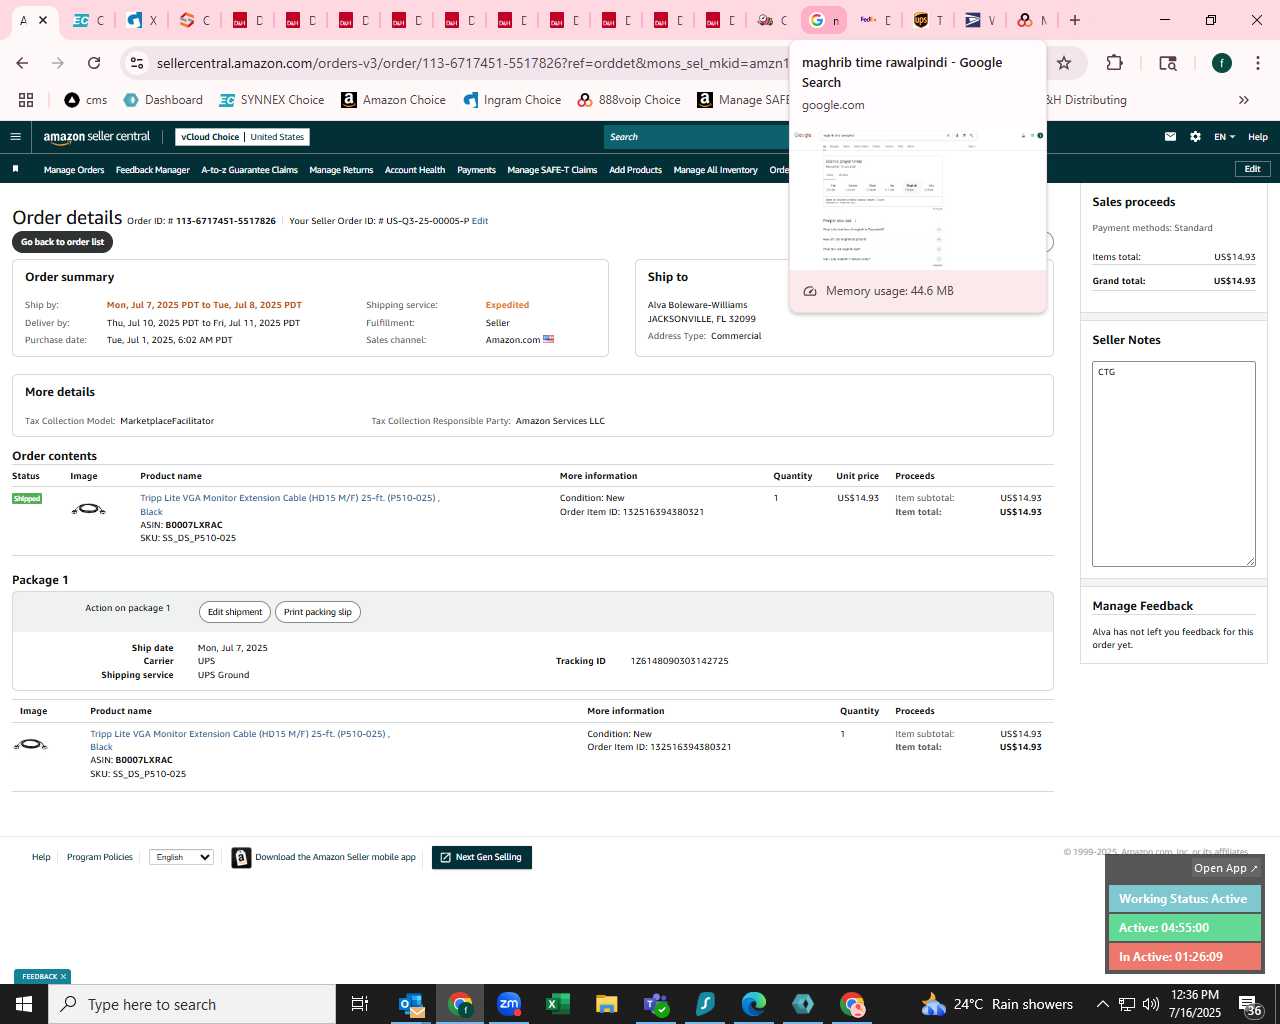Click the bookmark flag in the navigation bar

pyautogui.click(x=15, y=169)
